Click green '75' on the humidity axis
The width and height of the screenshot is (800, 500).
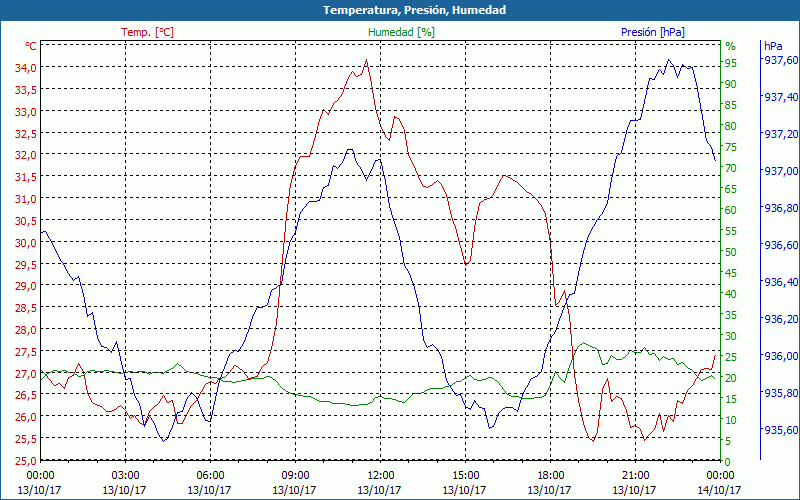coord(731,147)
